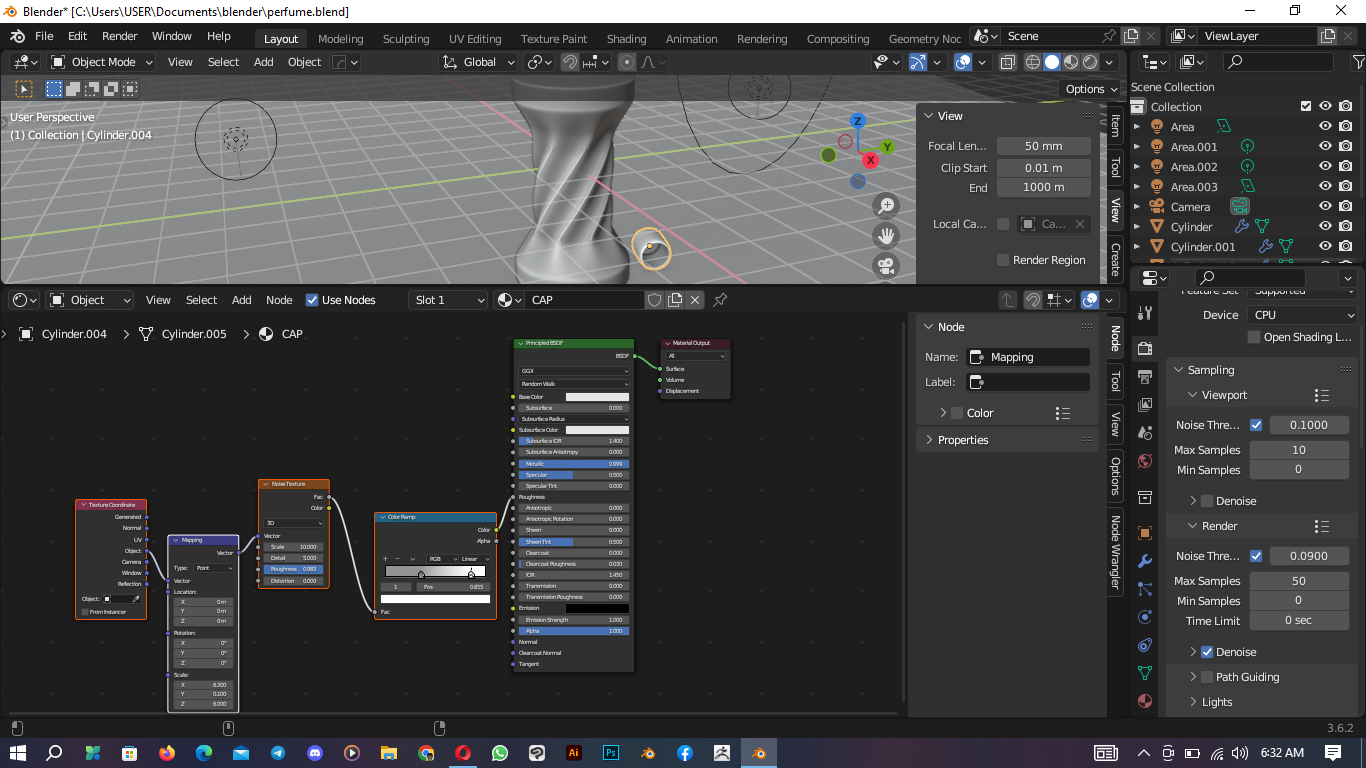Viewport: 1366px width, 768px height.
Task: Click the blue Z axis gizmo ball
Action: pyautogui.click(x=857, y=121)
